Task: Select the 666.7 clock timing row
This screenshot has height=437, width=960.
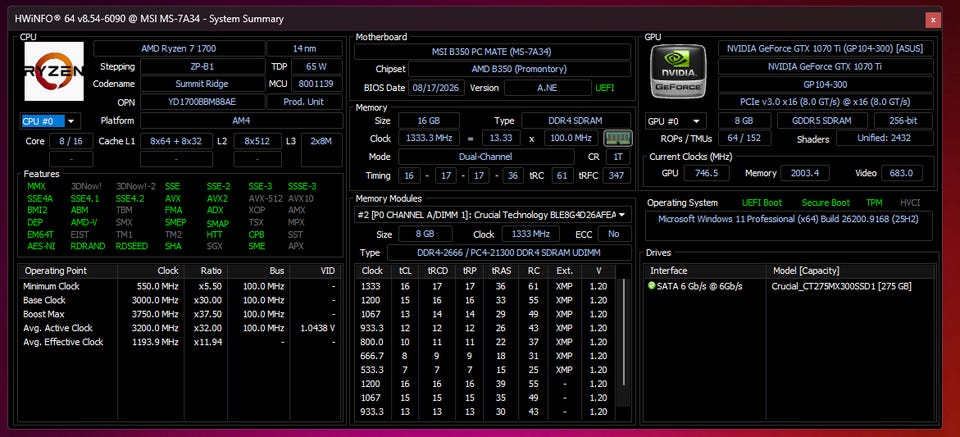Action: (487, 356)
